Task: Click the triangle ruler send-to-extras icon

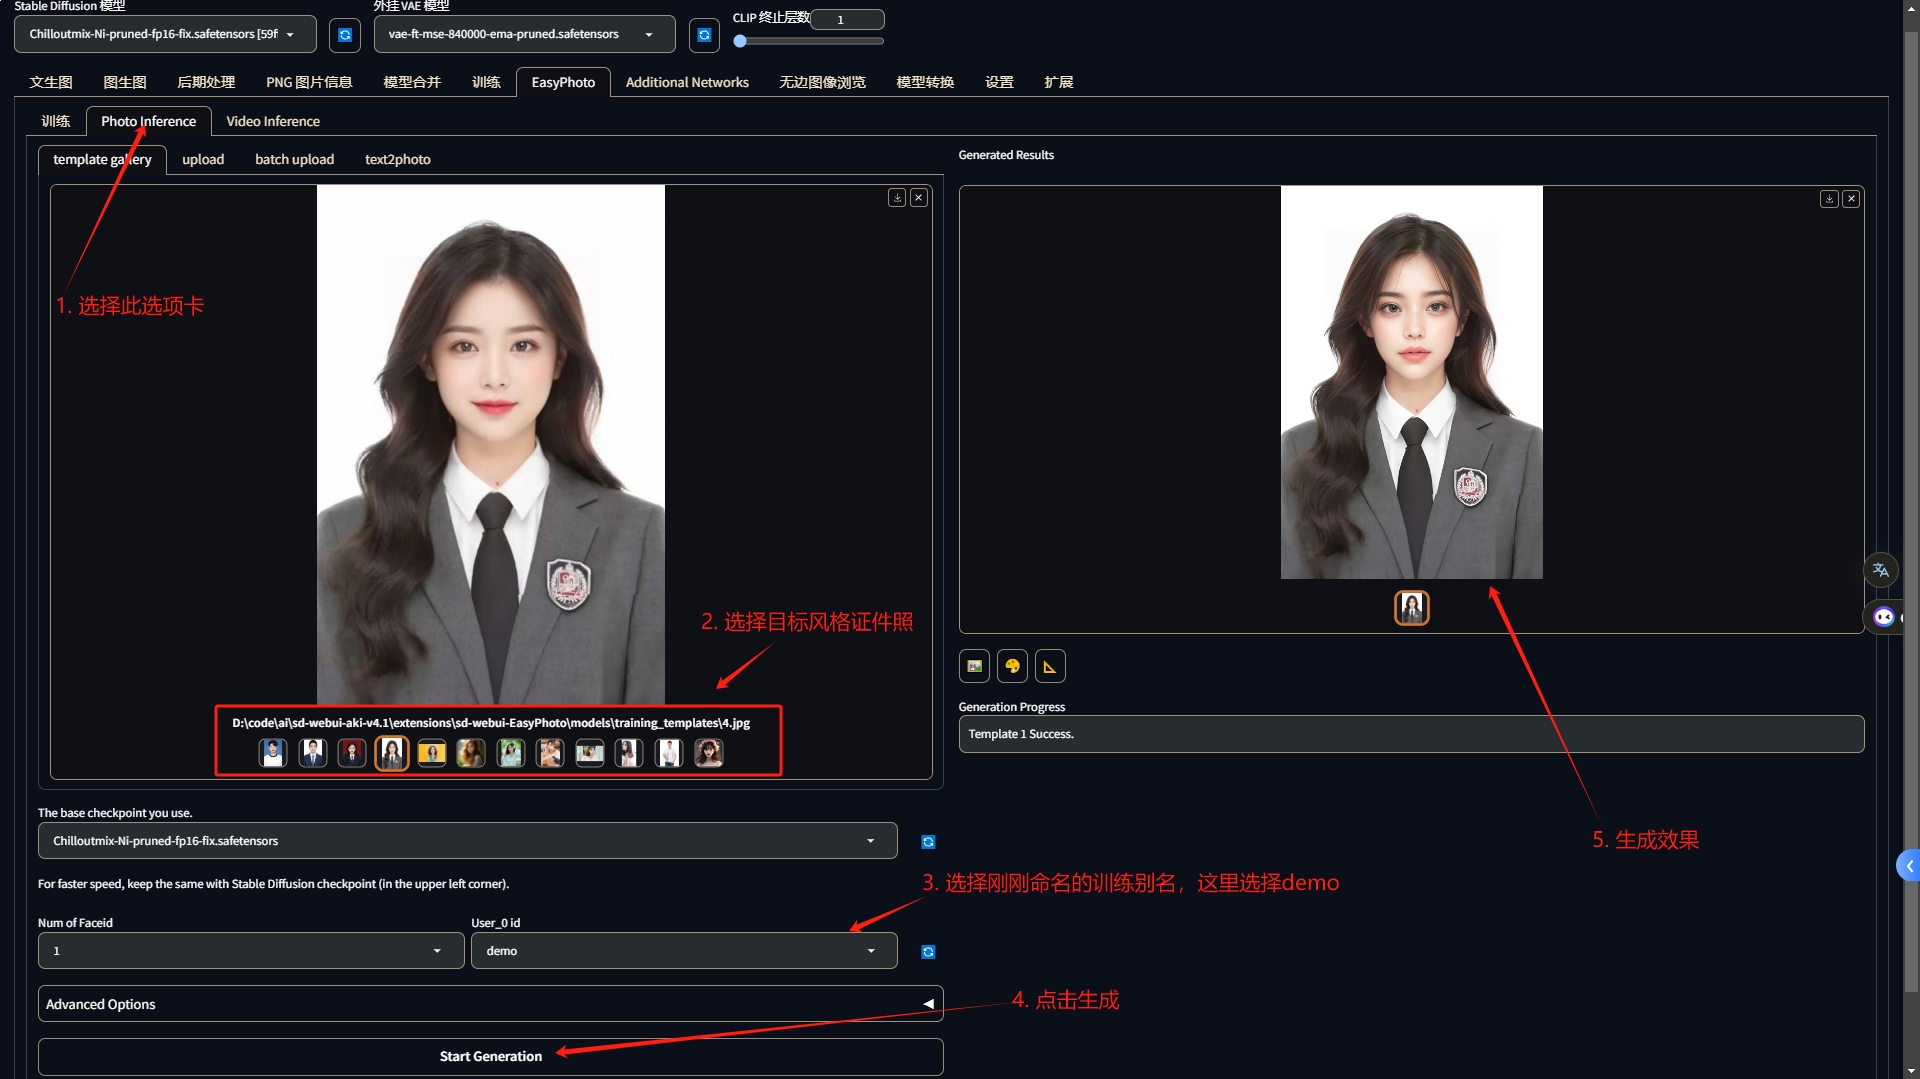Action: pos(1050,666)
